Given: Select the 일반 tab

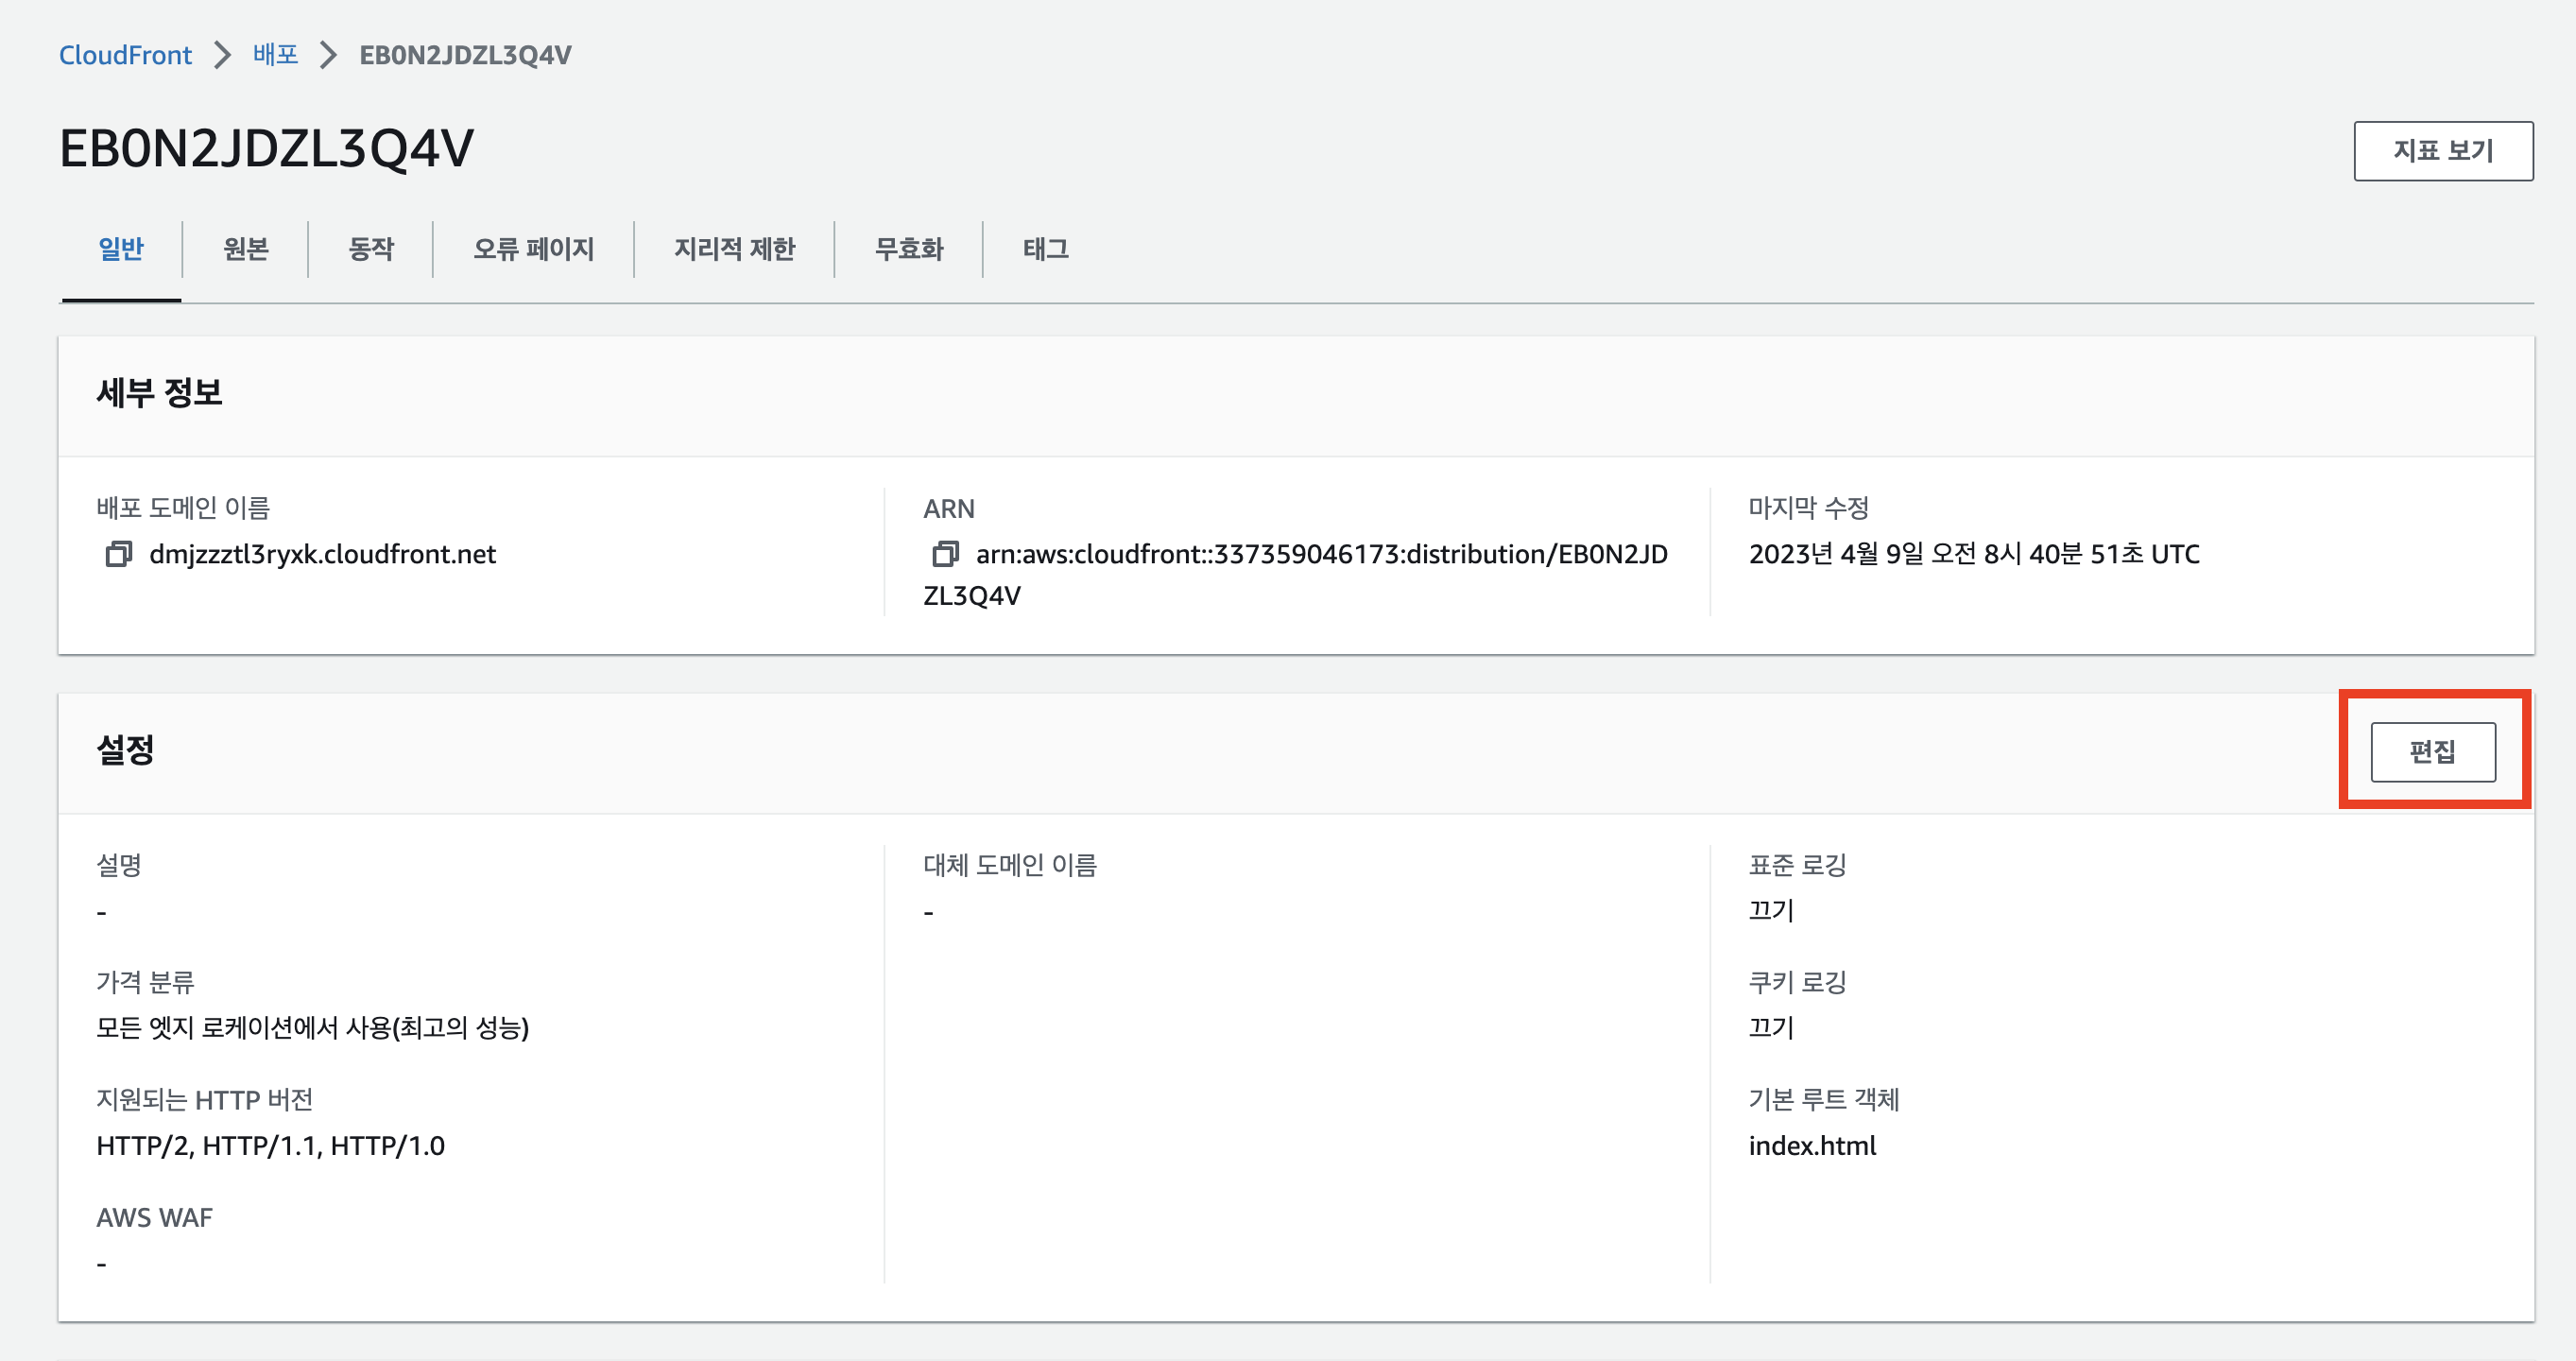Looking at the screenshot, I should point(121,248).
